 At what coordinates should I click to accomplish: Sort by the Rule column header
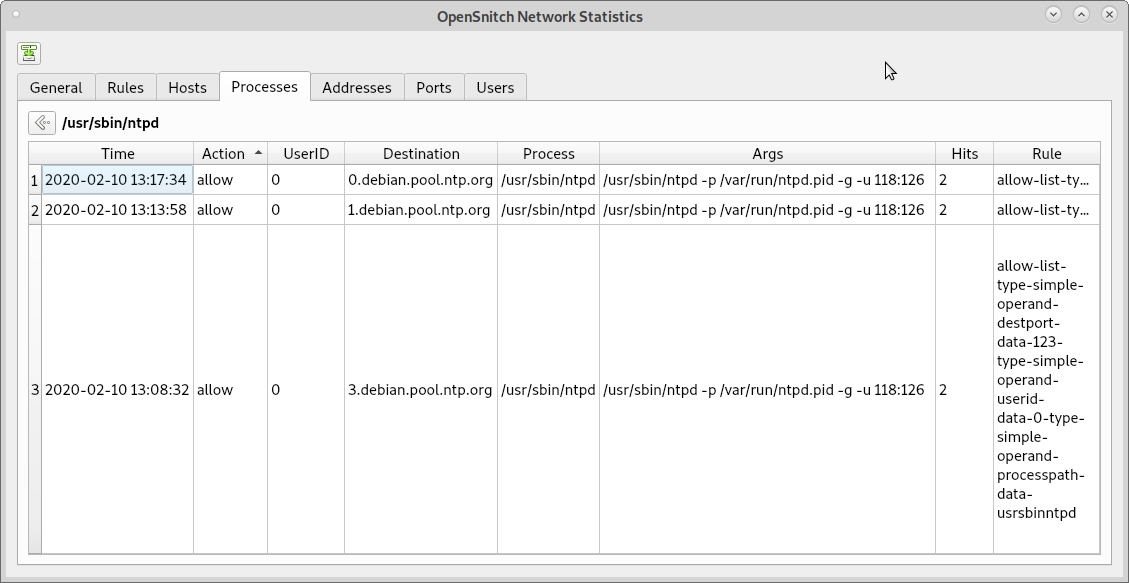(1047, 153)
